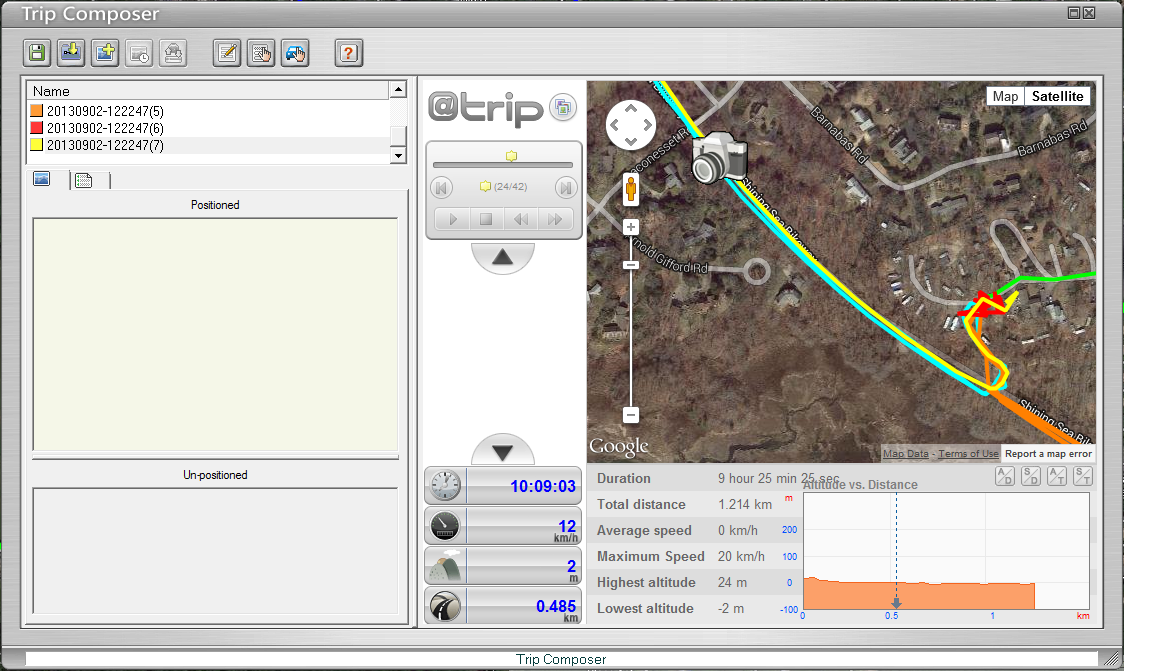Switch to the photos tab with picture icon
Image resolution: width=1152 pixels, height=671 pixels.
pos(42,179)
